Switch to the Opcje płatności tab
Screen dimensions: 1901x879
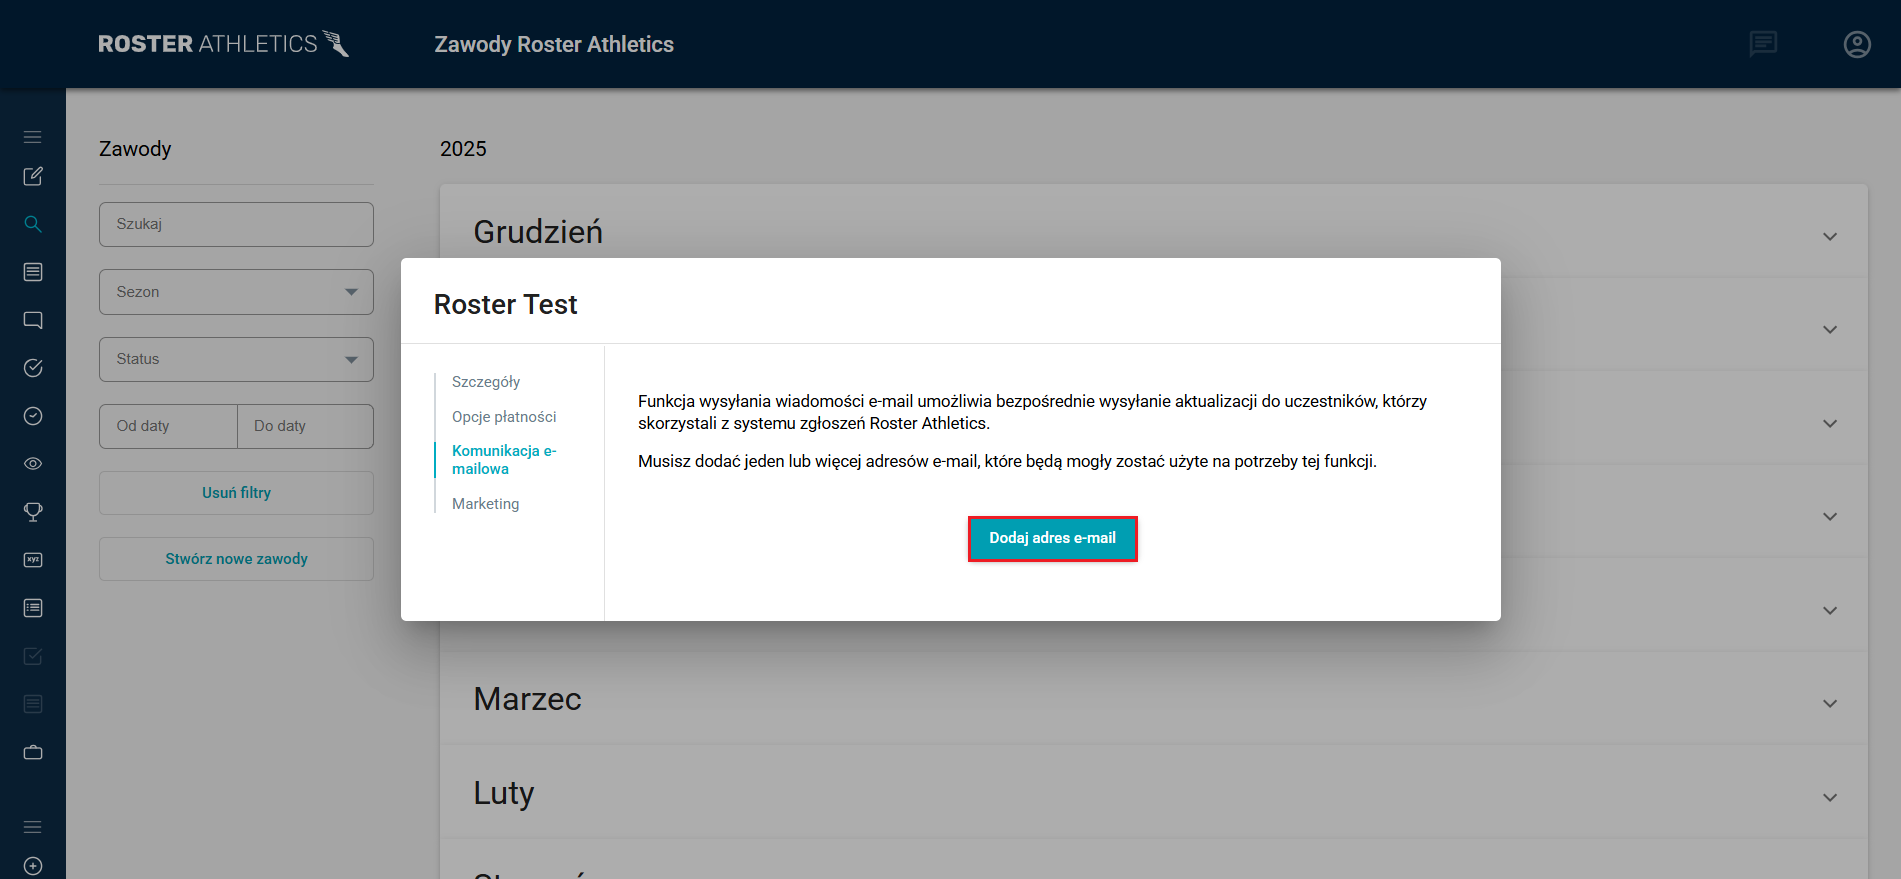click(504, 417)
